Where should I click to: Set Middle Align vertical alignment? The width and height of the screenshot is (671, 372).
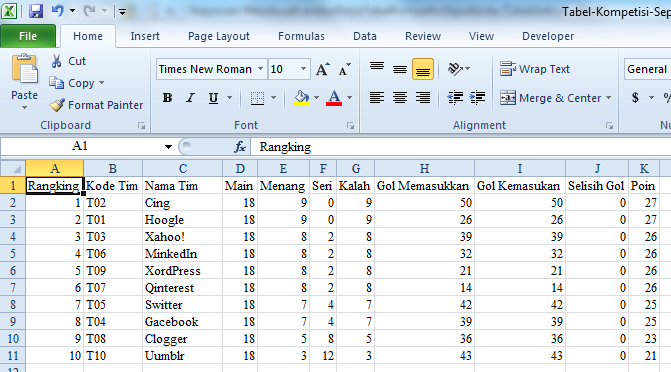point(400,69)
